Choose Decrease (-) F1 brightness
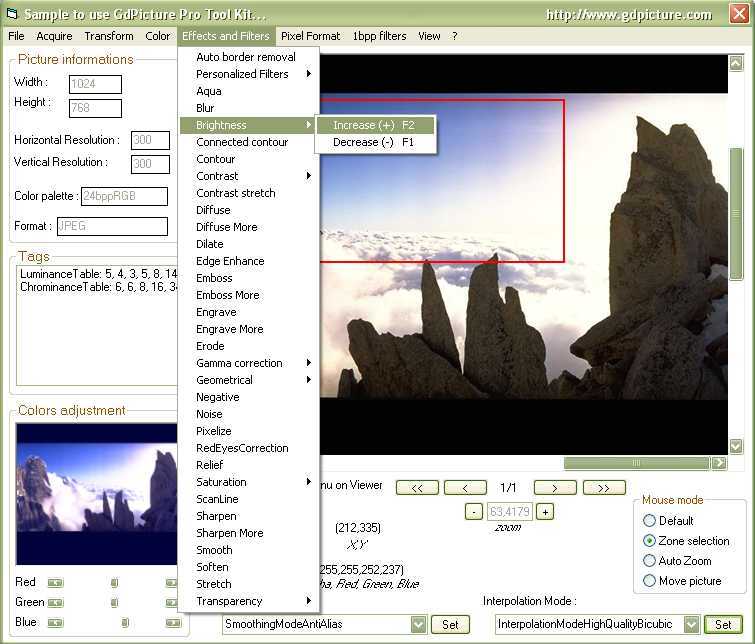 pyautogui.click(x=375, y=142)
